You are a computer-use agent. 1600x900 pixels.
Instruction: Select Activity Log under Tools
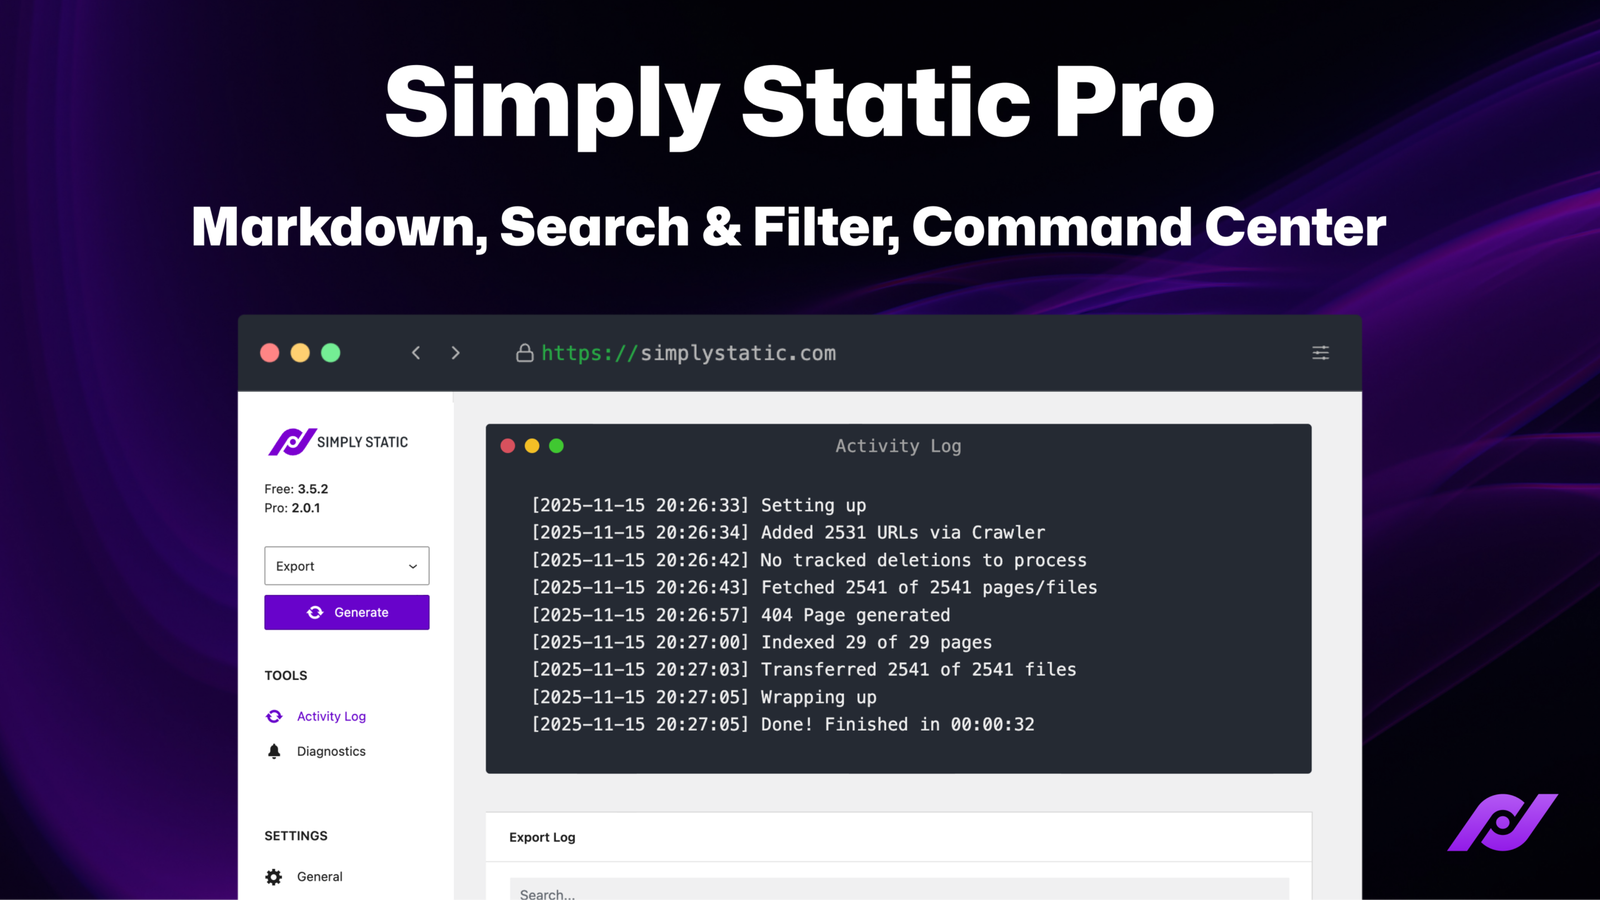331,716
